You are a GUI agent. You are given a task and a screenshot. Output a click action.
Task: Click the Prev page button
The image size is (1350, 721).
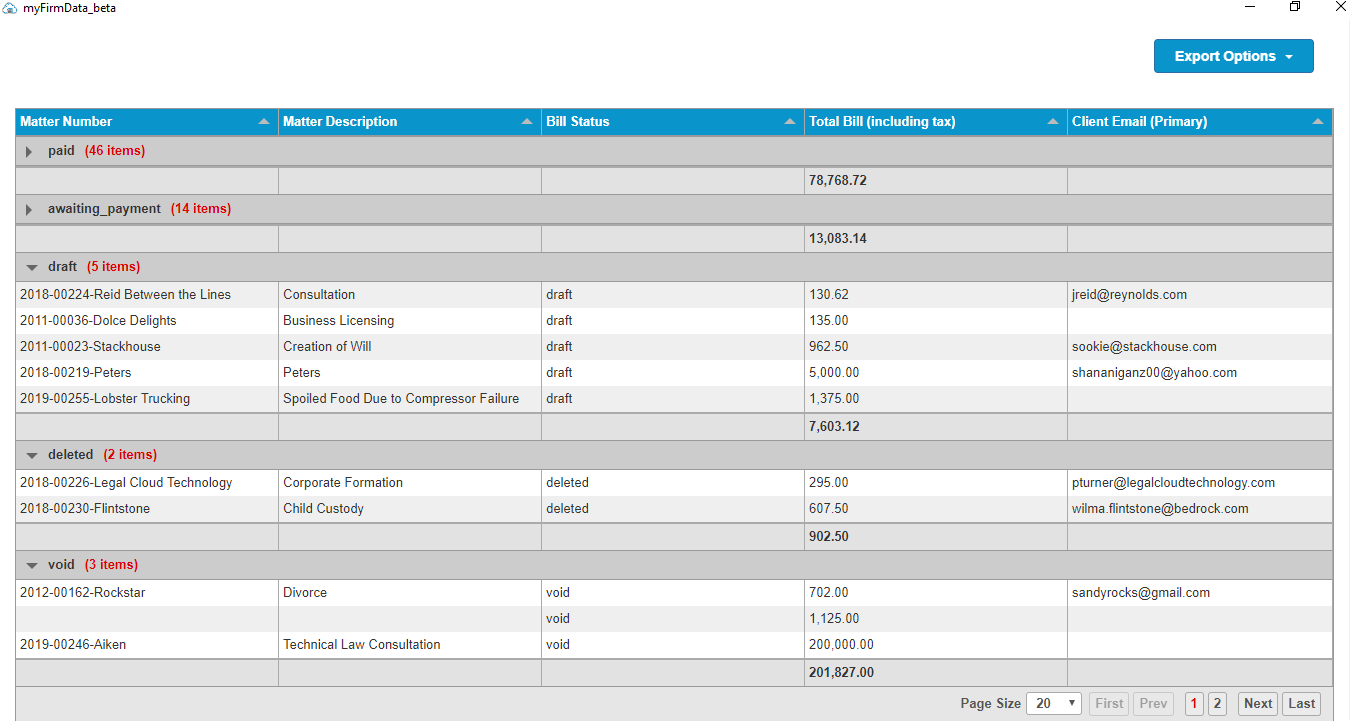[x=1153, y=703]
